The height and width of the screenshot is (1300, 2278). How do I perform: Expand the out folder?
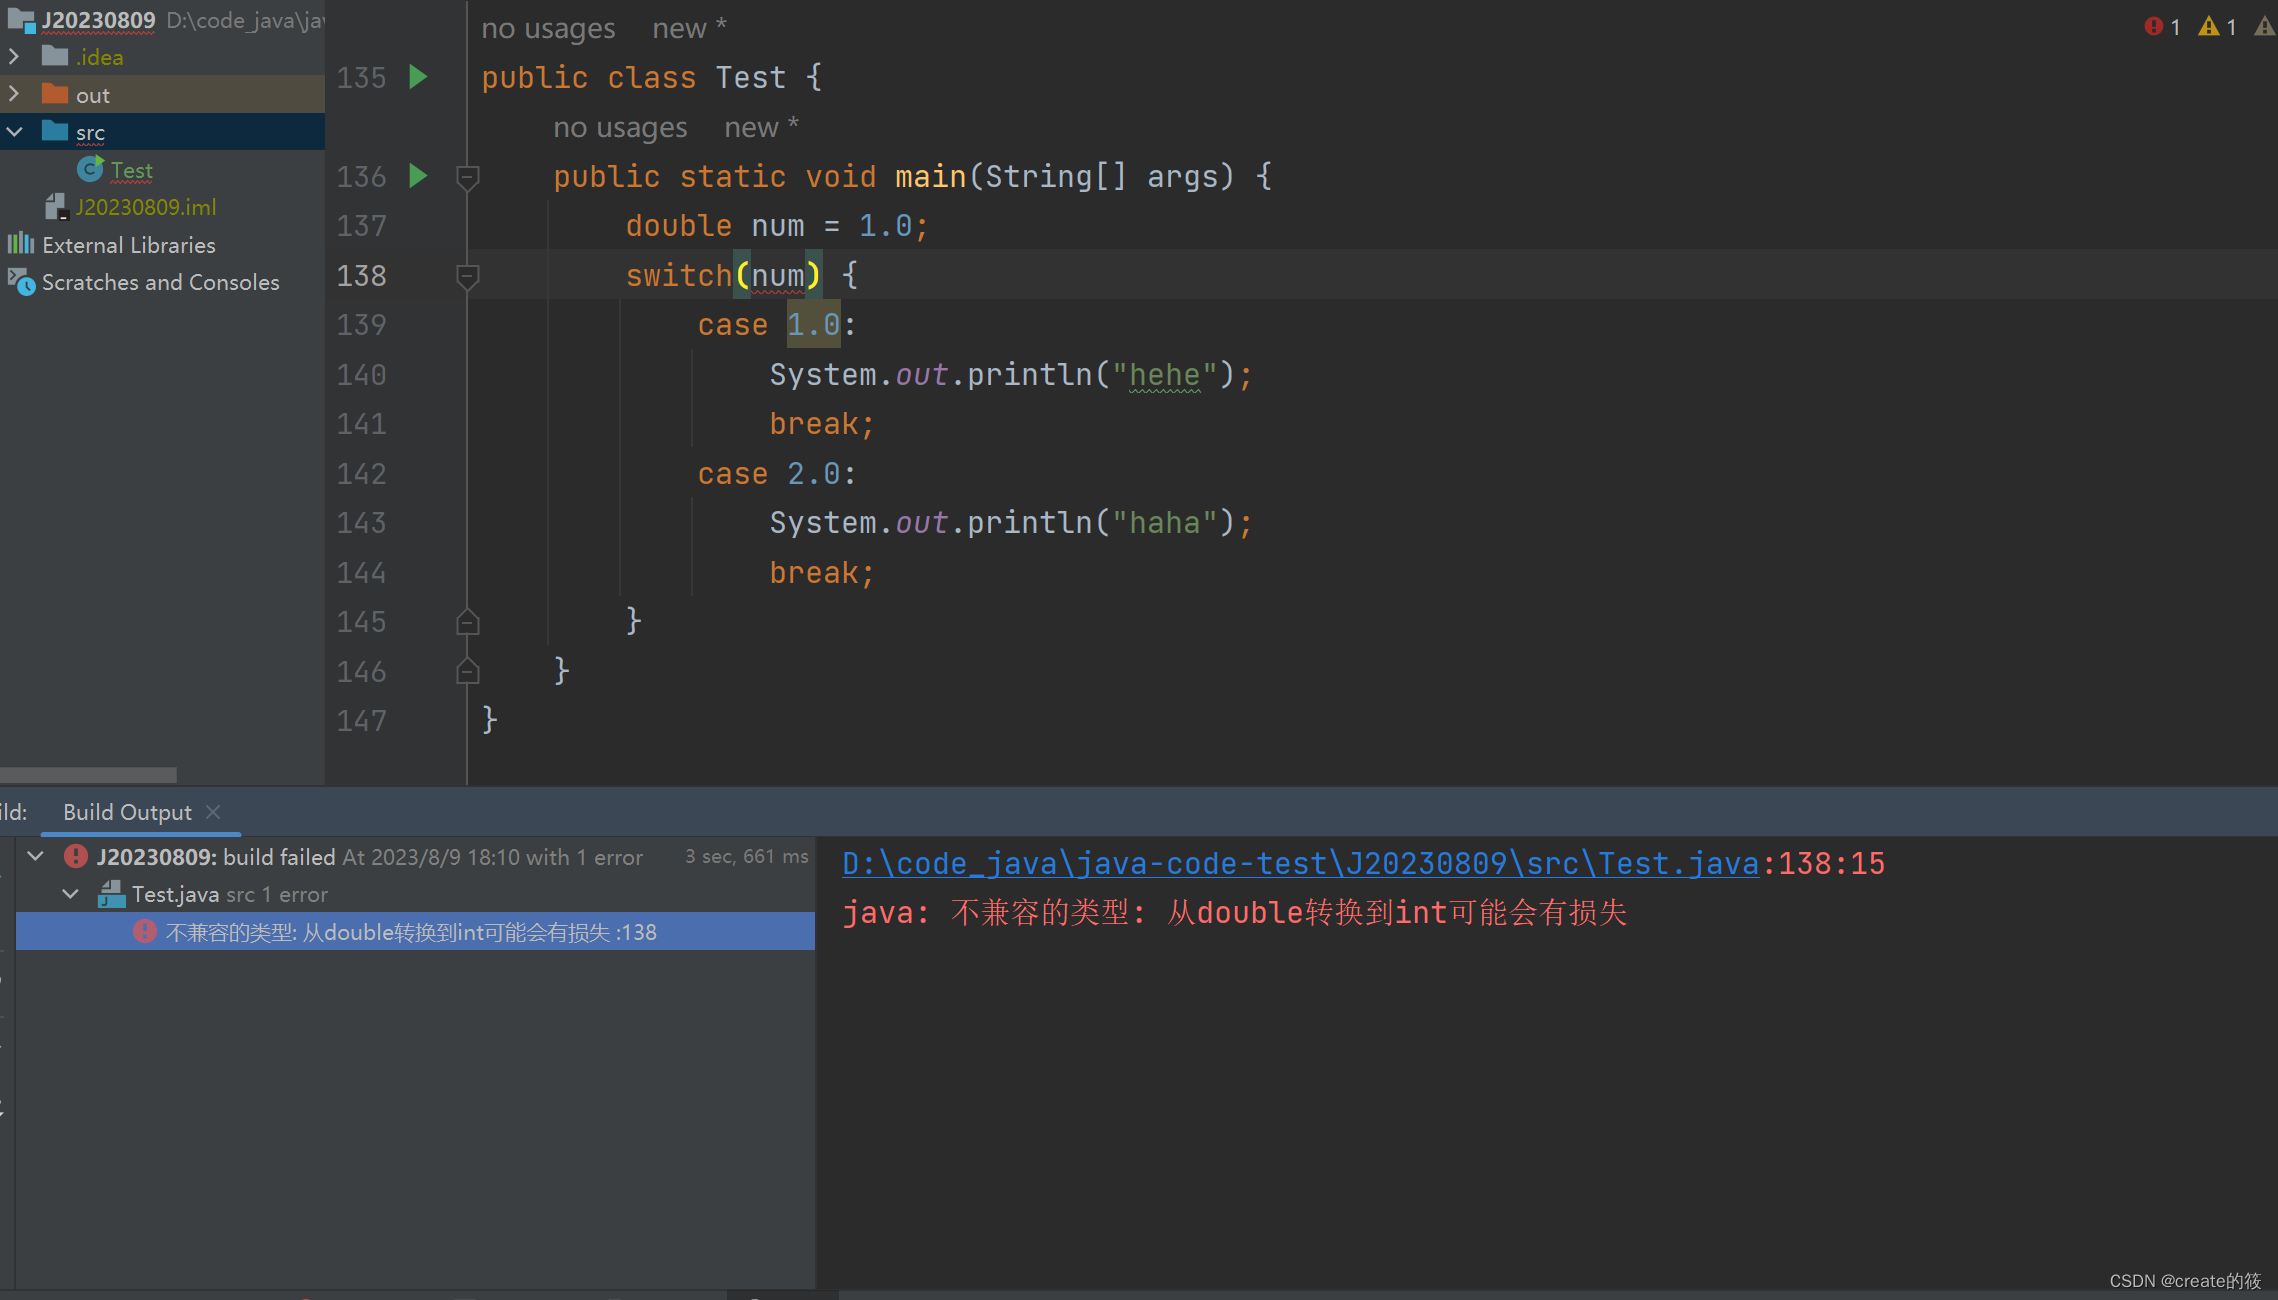pyautogui.click(x=14, y=95)
